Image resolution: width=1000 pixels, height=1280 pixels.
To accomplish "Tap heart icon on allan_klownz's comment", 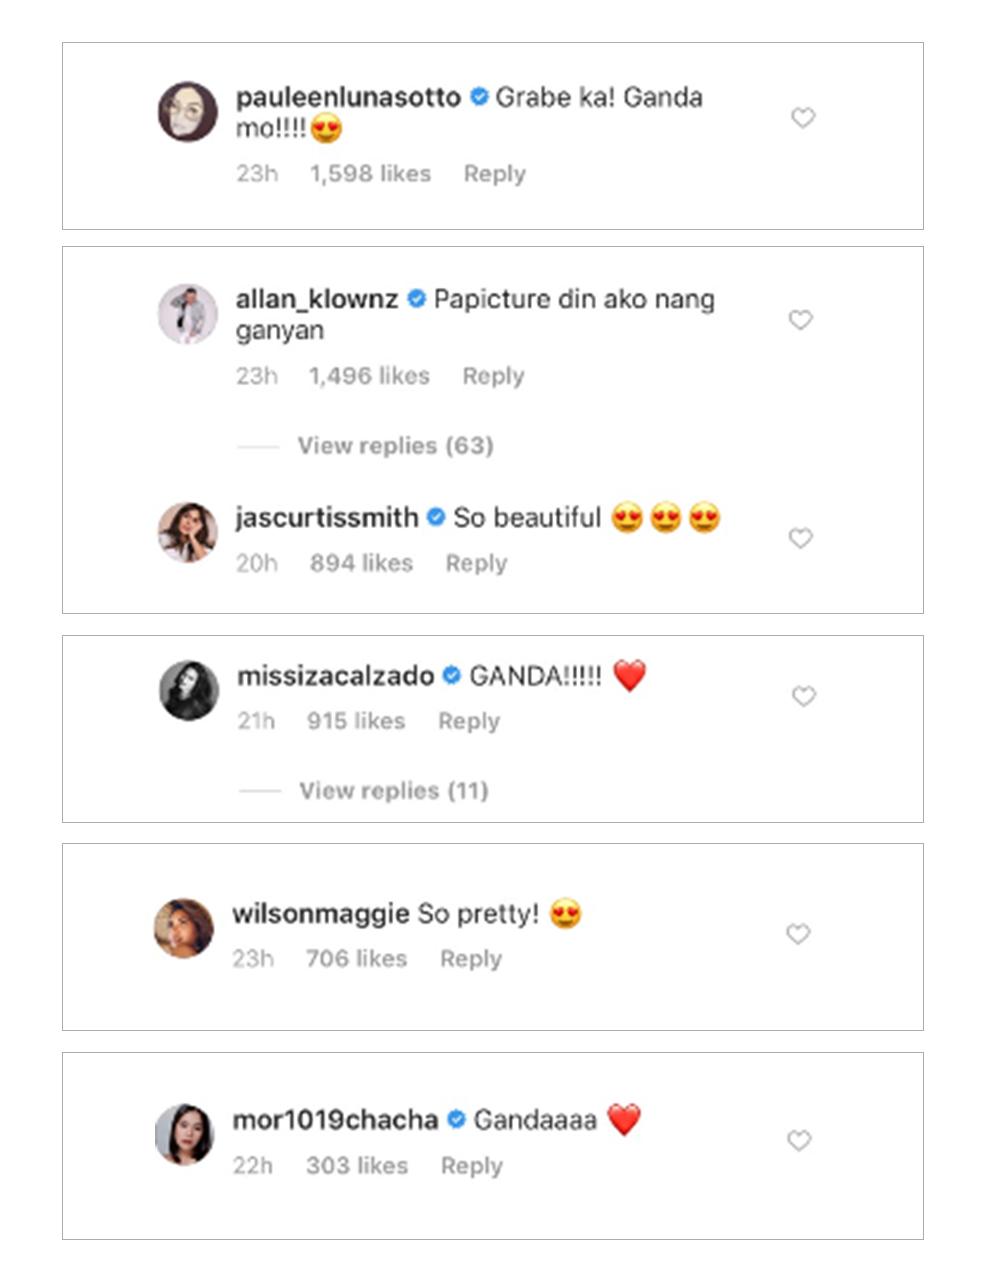I will [800, 320].
